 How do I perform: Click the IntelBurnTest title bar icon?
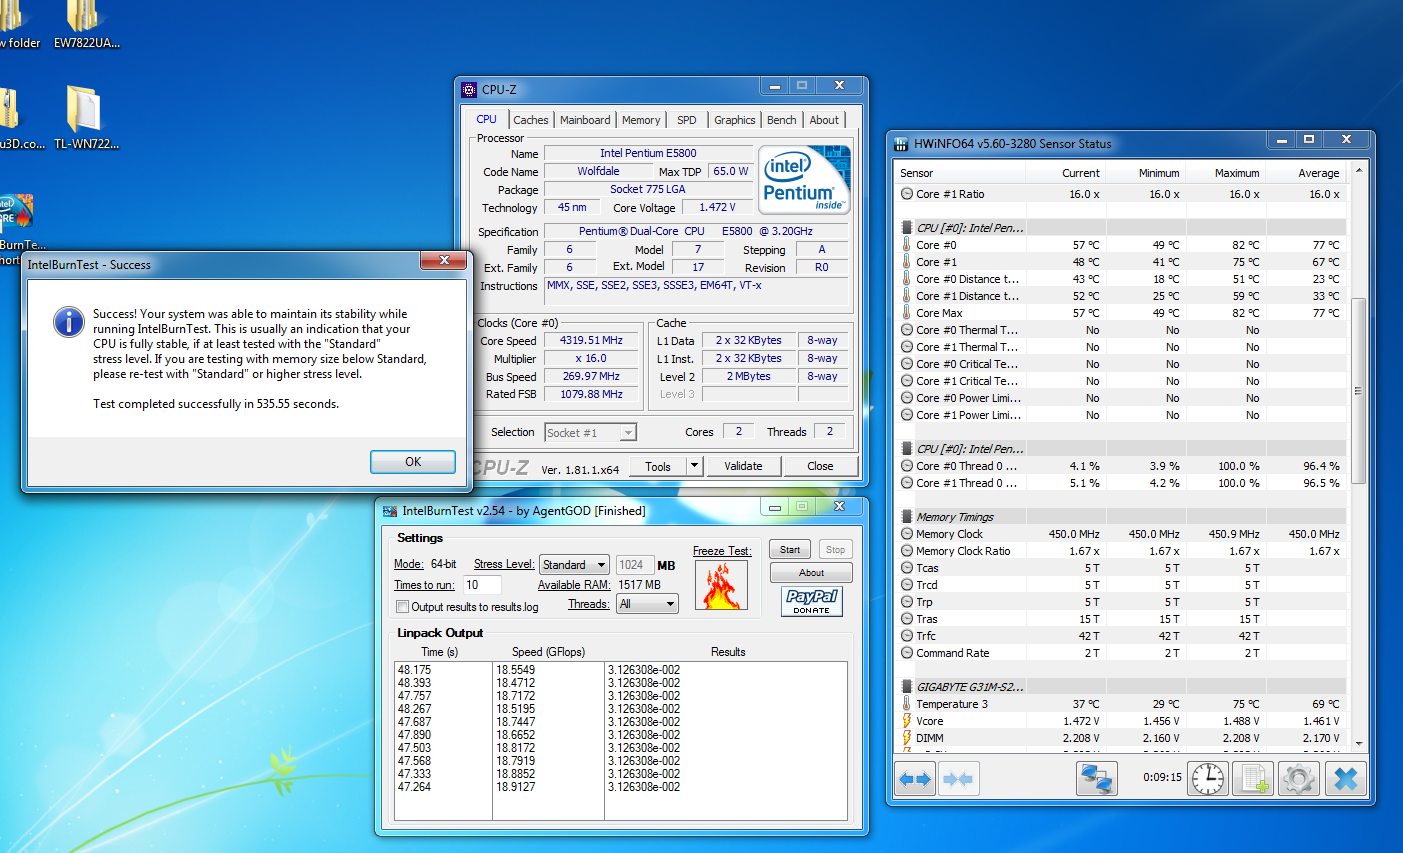click(x=390, y=510)
